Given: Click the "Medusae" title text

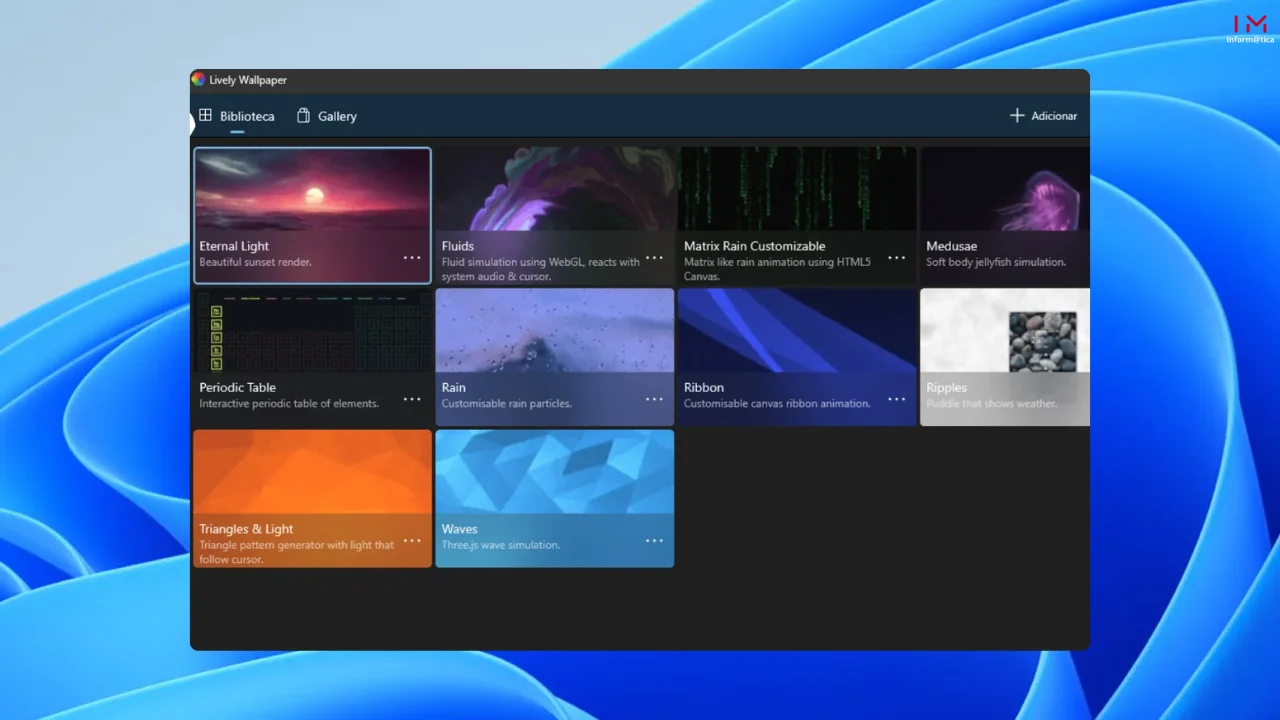Looking at the screenshot, I should click(x=952, y=246).
